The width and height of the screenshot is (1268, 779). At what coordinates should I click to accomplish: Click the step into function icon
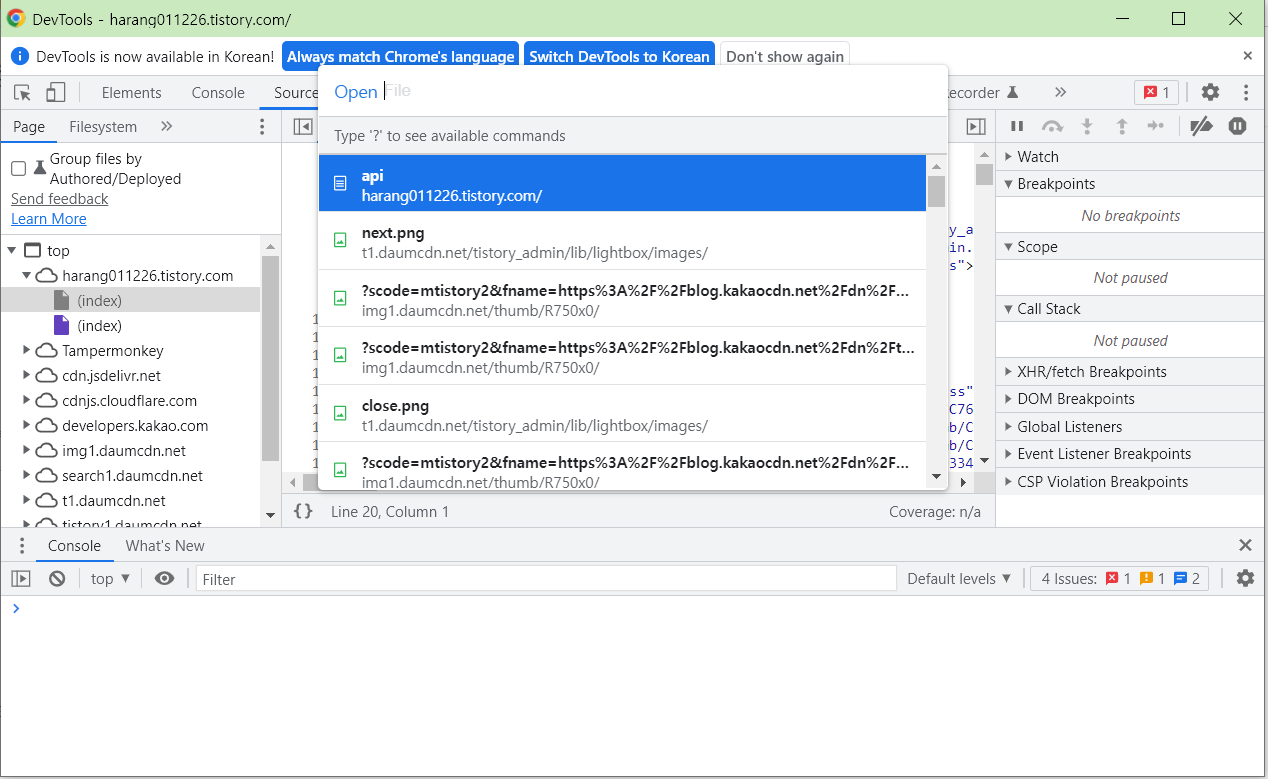tap(1087, 126)
